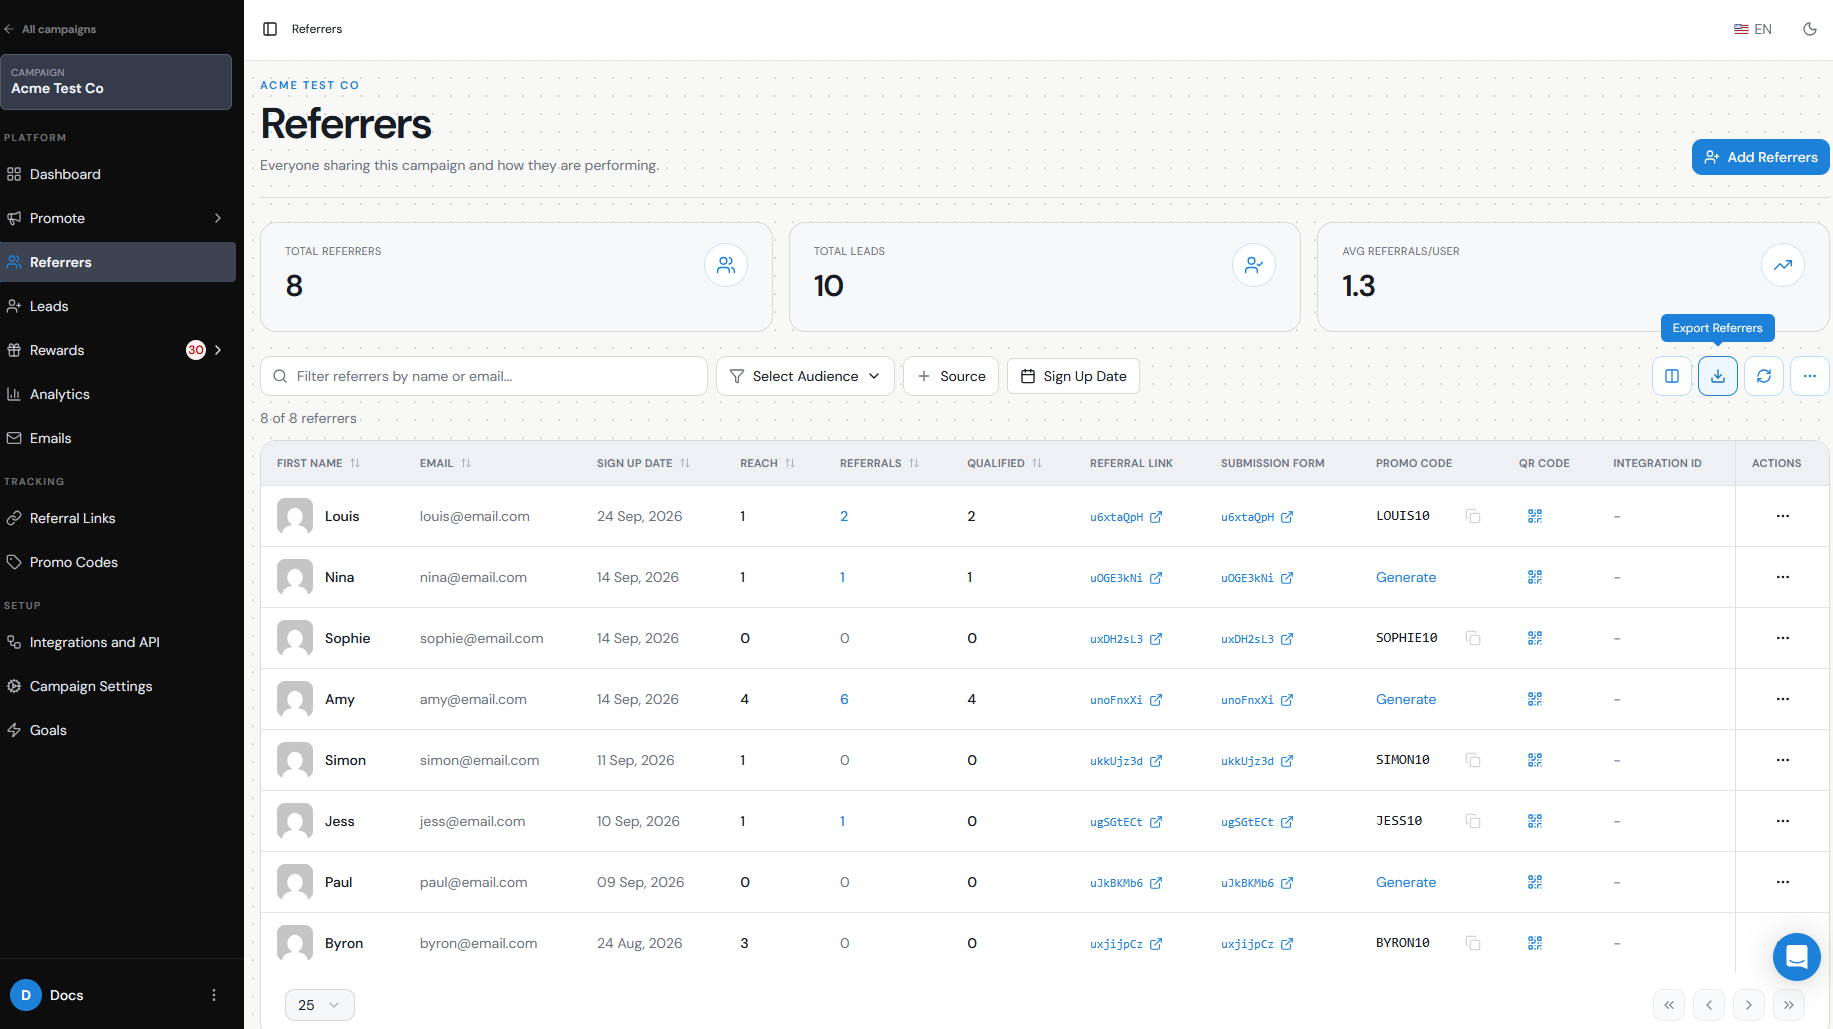Go back to All campaigns
The width and height of the screenshot is (1833, 1029).
[x=50, y=29]
